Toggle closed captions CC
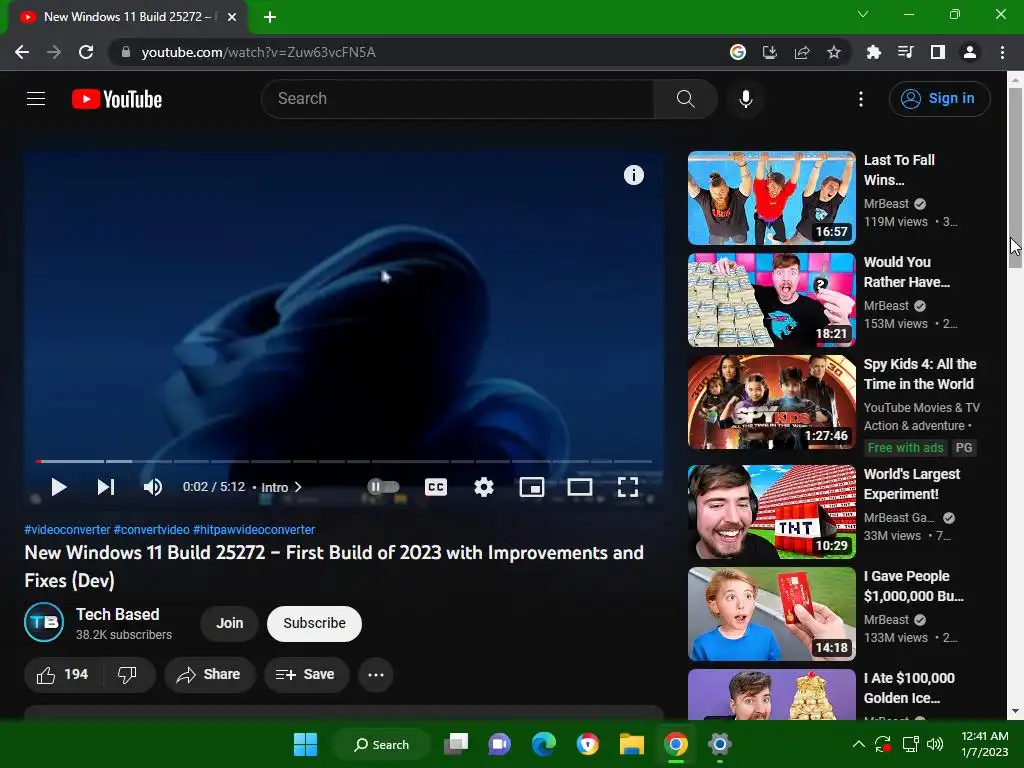This screenshot has width=1024, height=768. pyautogui.click(x=436, y=487)
